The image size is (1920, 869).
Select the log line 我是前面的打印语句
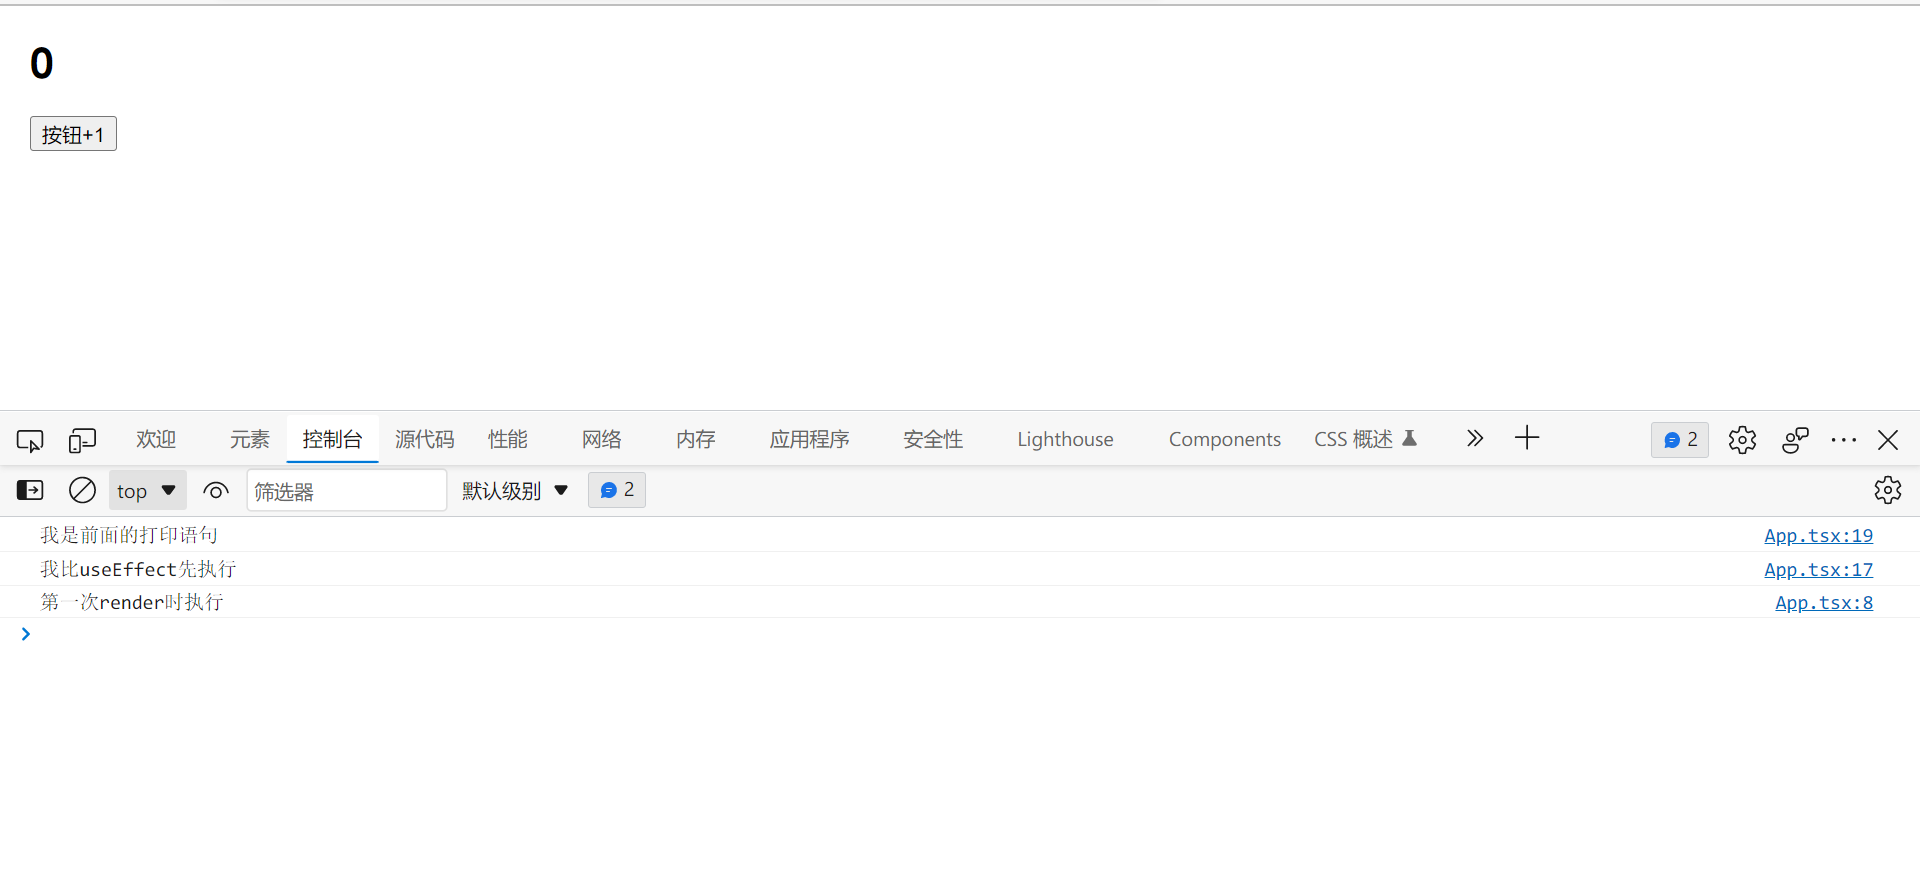click(x=129, y=535)
